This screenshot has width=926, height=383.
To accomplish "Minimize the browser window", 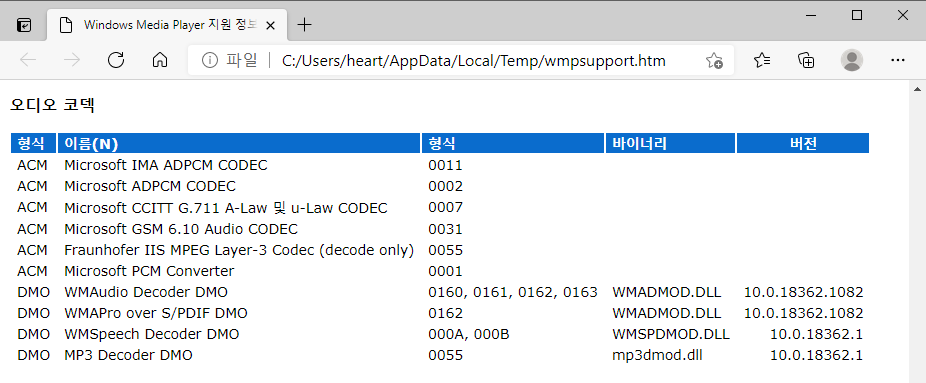I will pyautogui.click(x=811, y=16).
